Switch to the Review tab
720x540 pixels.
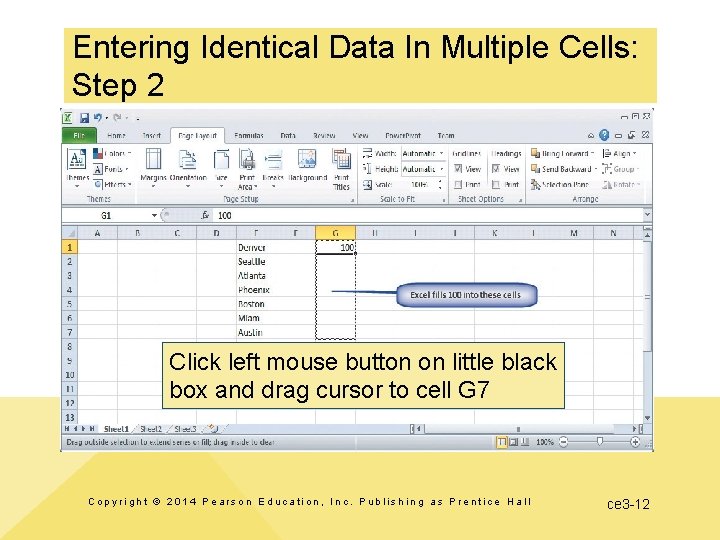pyautogui.click(x=324, y=135)
